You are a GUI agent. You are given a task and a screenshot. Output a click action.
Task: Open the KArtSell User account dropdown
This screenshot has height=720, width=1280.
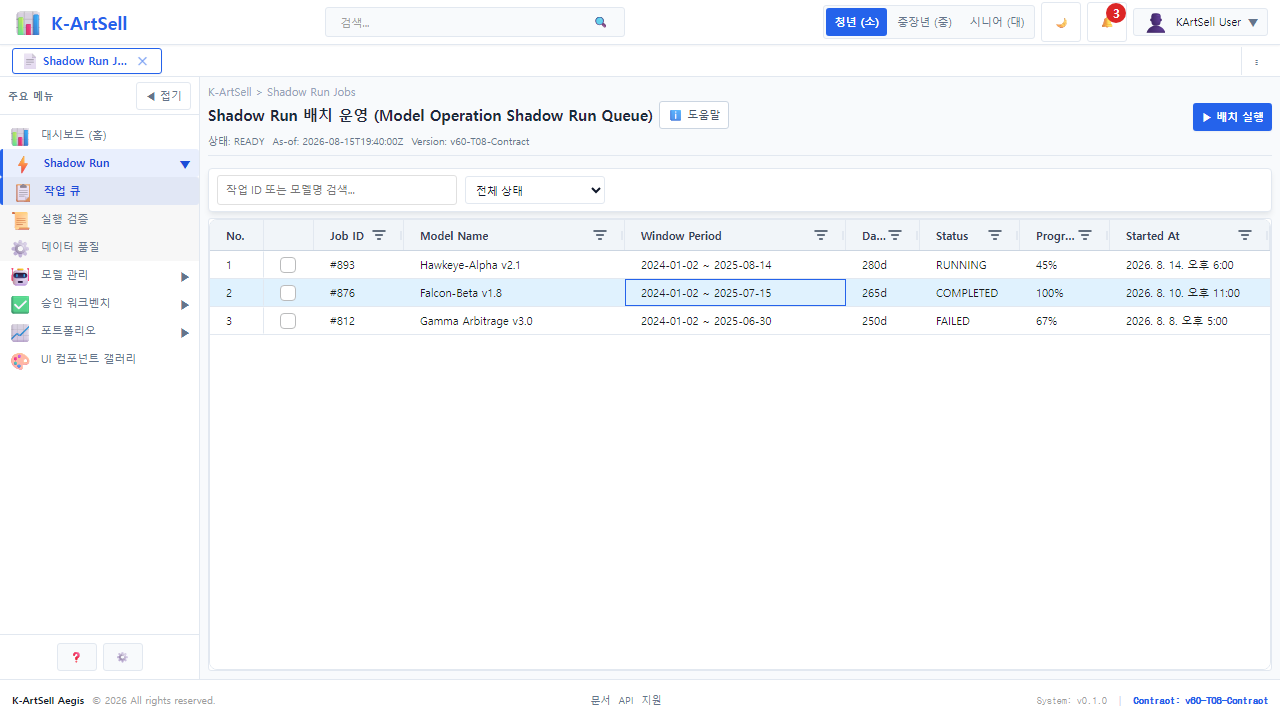pyautogui.click(x=1200, y=22)
